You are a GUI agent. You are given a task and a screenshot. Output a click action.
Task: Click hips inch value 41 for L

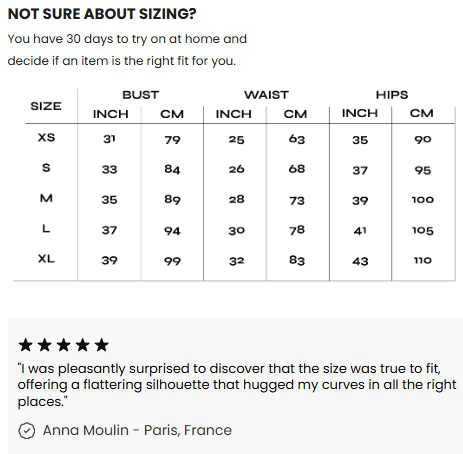coord(360,231)
